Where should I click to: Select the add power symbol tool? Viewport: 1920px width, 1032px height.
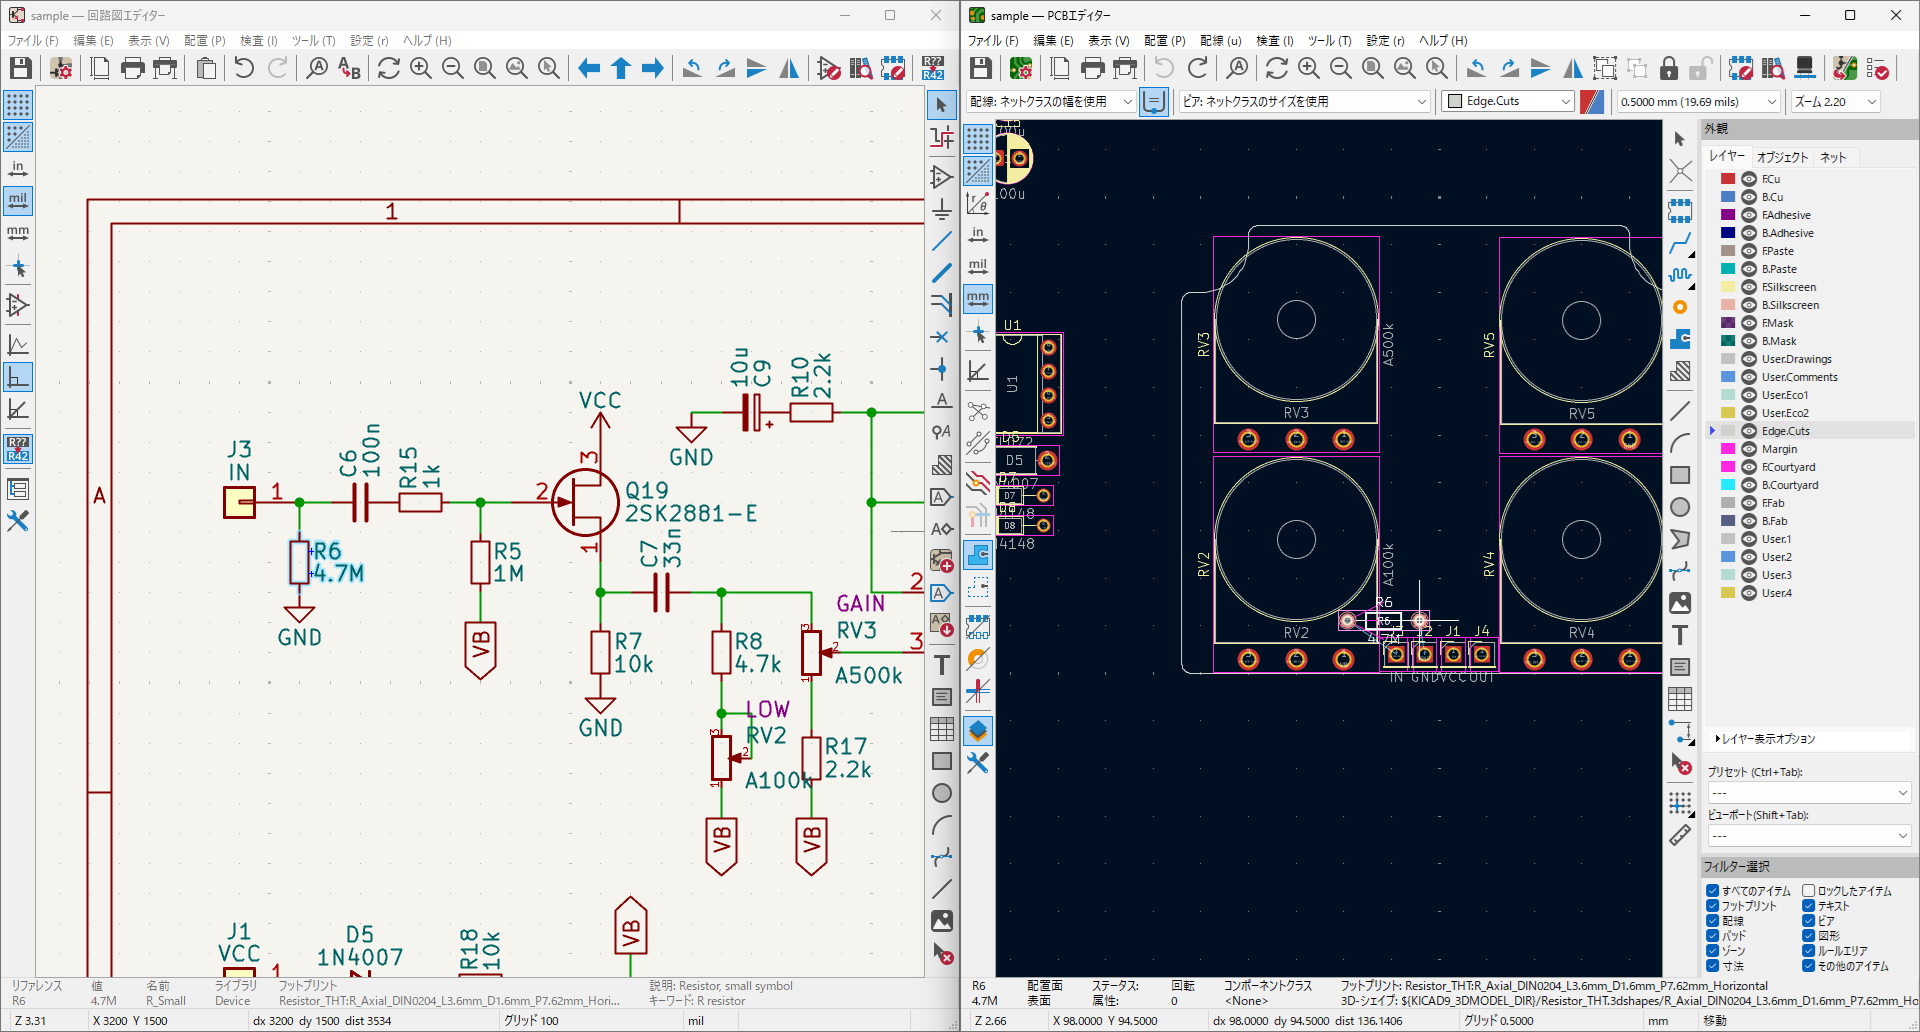click(x=941, y=209)
